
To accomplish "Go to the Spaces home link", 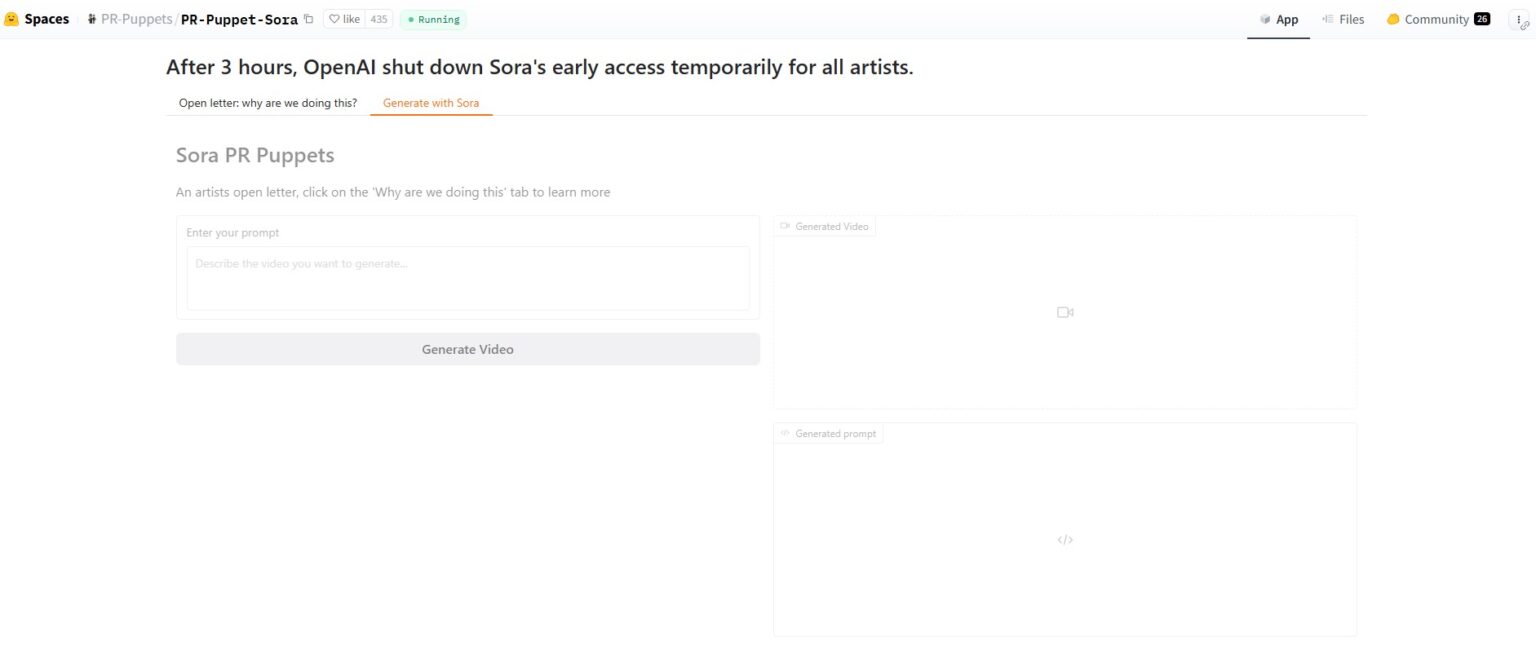I will coord(46,19).
